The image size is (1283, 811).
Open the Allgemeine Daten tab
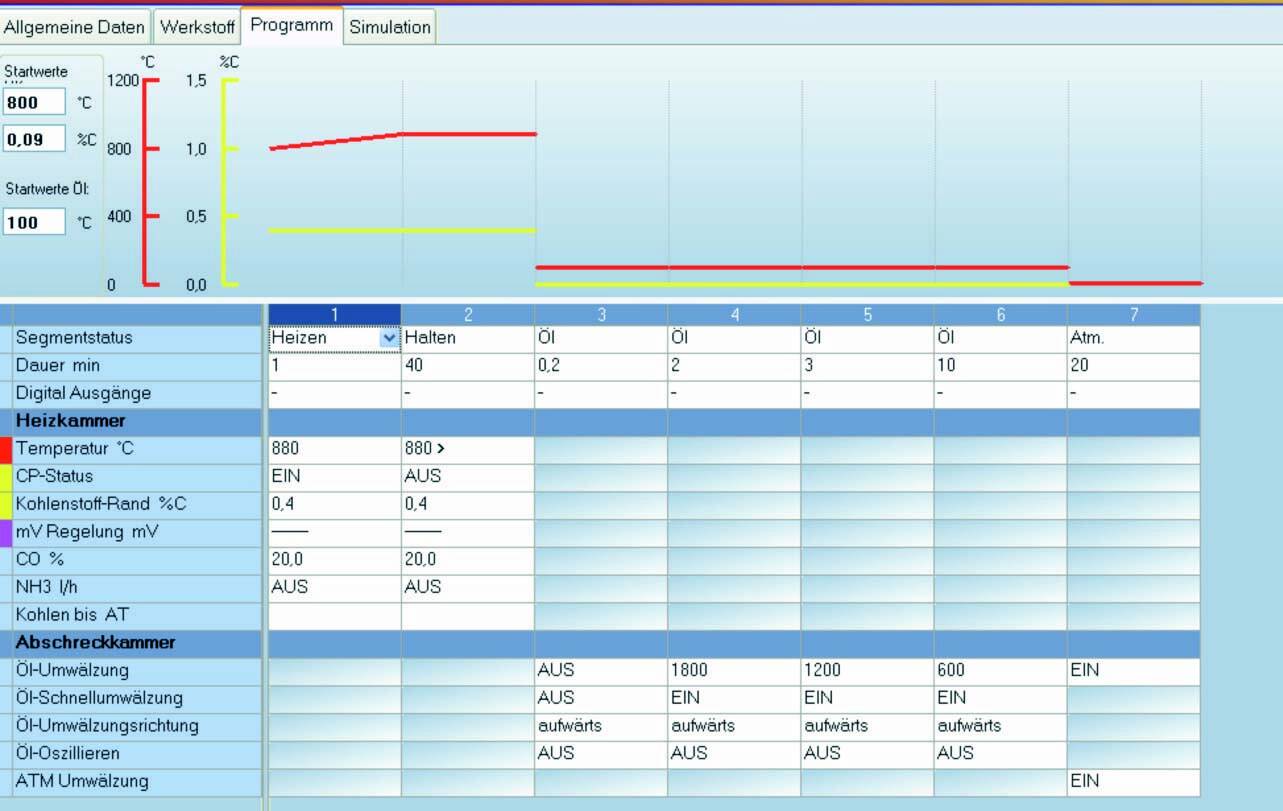[75, 28]
